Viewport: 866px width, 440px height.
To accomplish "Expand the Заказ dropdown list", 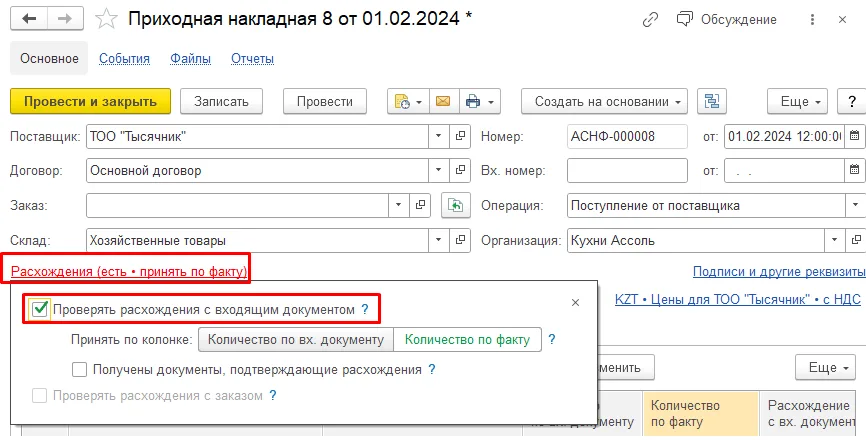I will (x=399, y=205).
